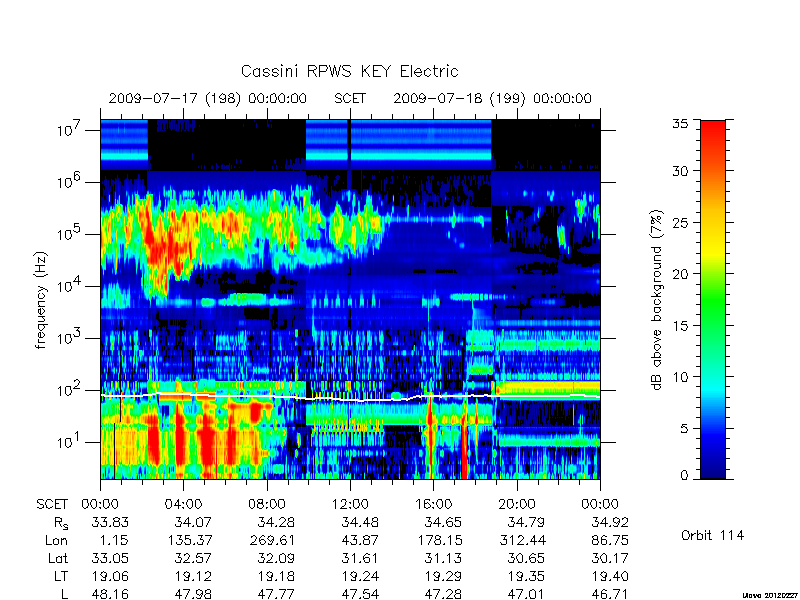Click the LT value '19.06'
The width and height of the screenshot is (800, 600).
[110, 576]
